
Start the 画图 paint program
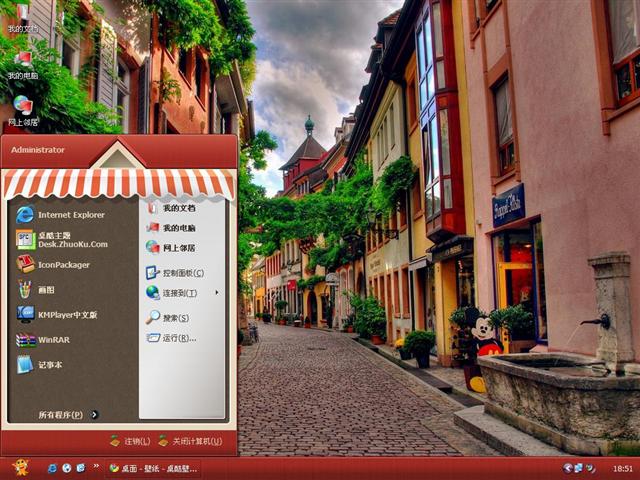36,290
